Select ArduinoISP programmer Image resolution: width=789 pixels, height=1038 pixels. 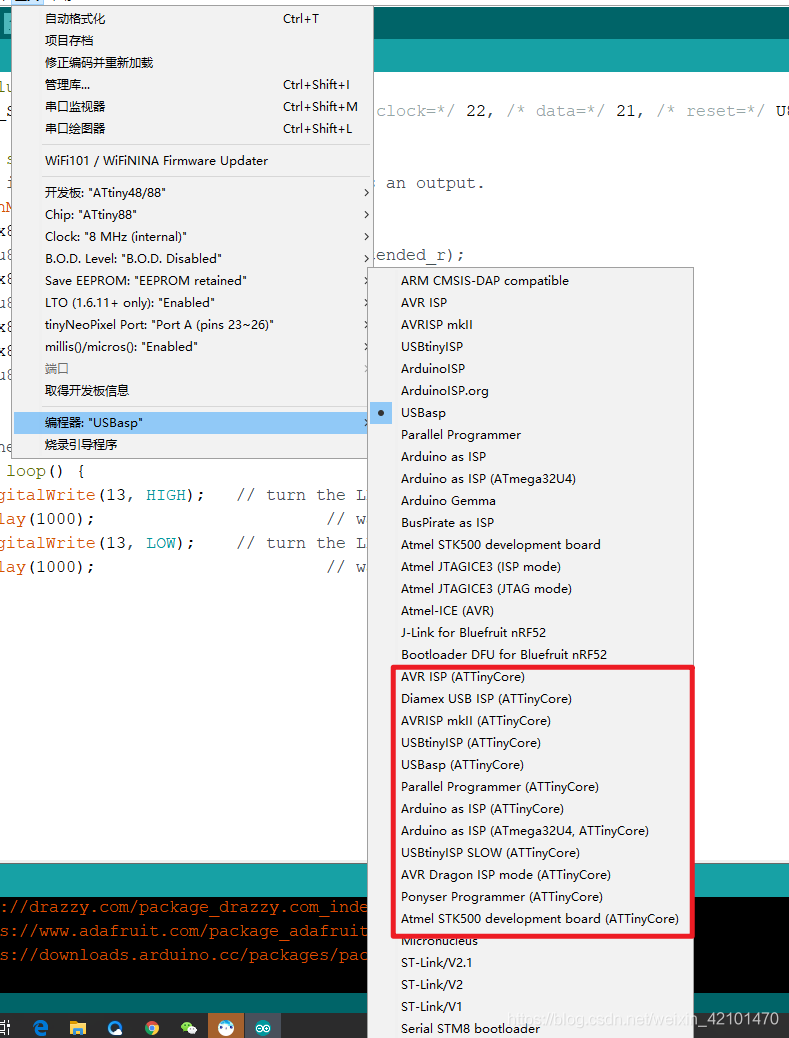(532, 369)
